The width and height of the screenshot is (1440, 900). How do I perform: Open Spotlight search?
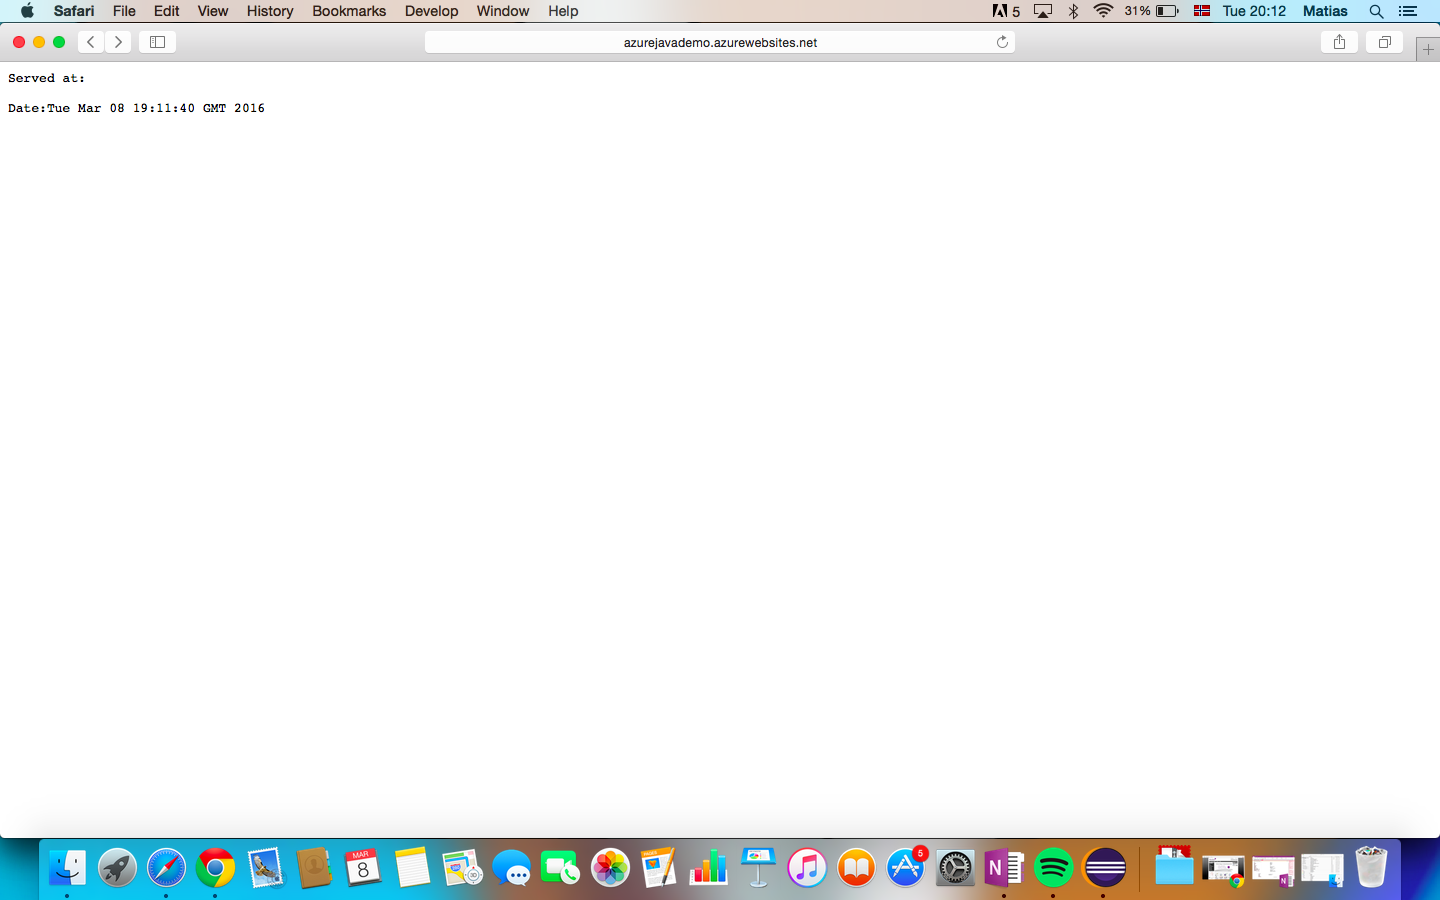(x=1376, y=11)
